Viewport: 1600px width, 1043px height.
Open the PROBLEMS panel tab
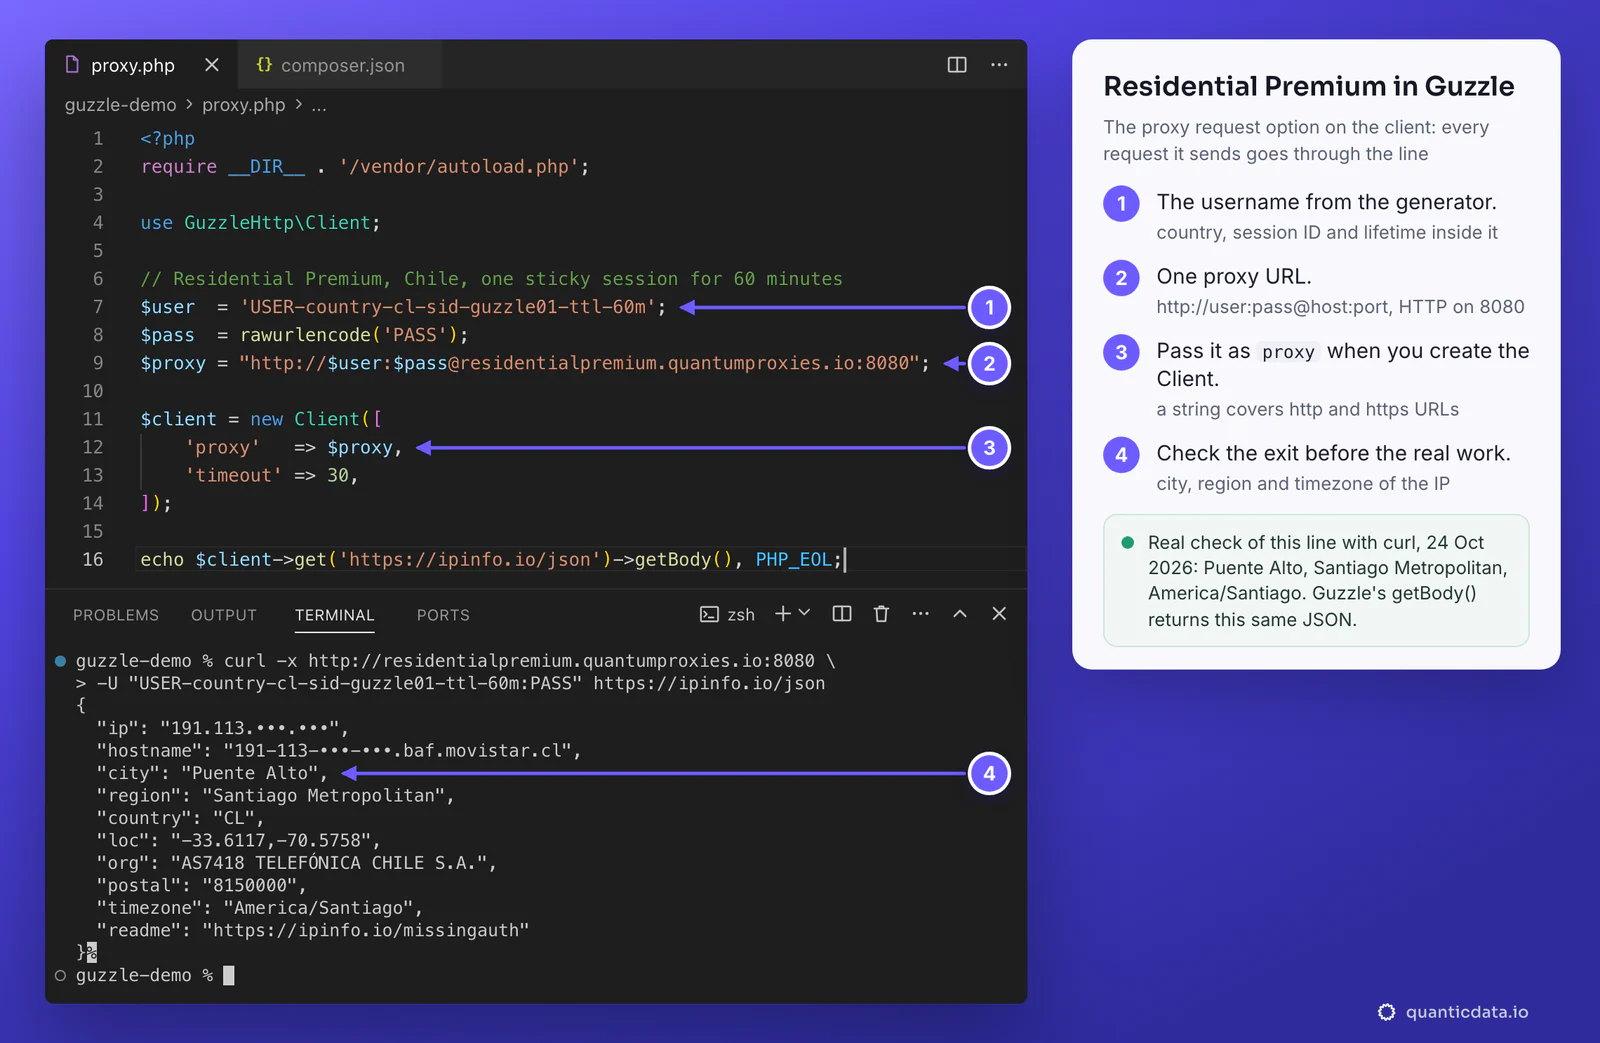(x=116, y=615)
